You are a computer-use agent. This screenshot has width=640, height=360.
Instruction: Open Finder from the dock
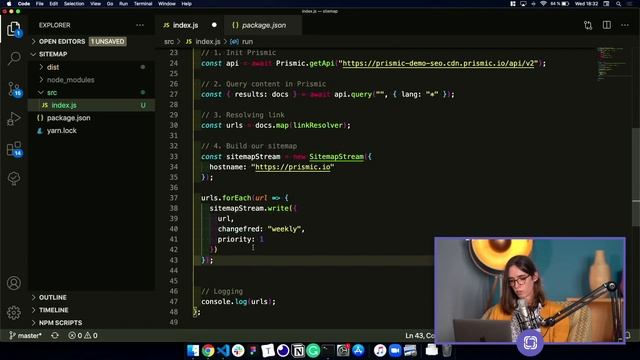[193, 350]
